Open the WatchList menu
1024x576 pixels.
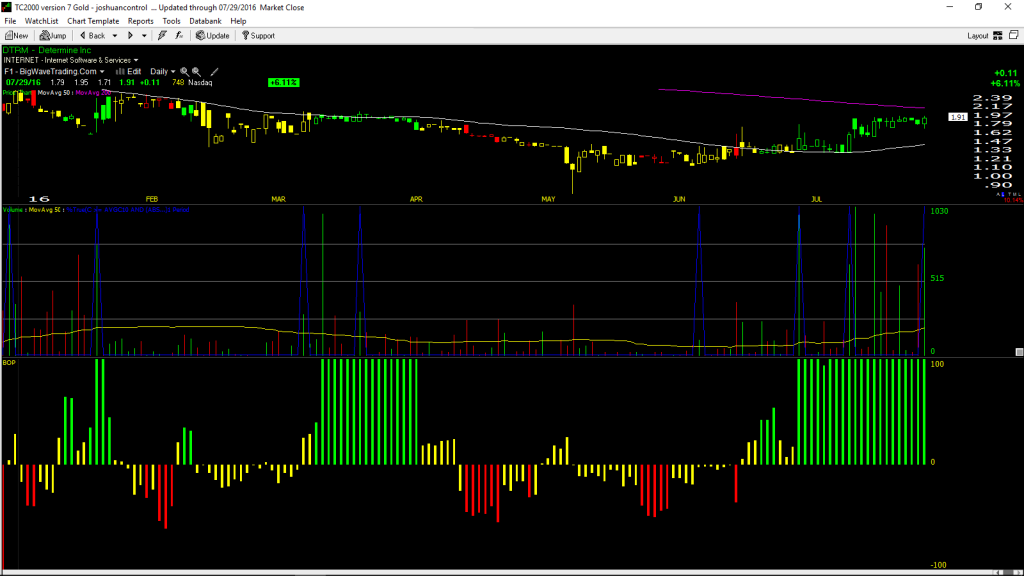(x=41, y=22)
